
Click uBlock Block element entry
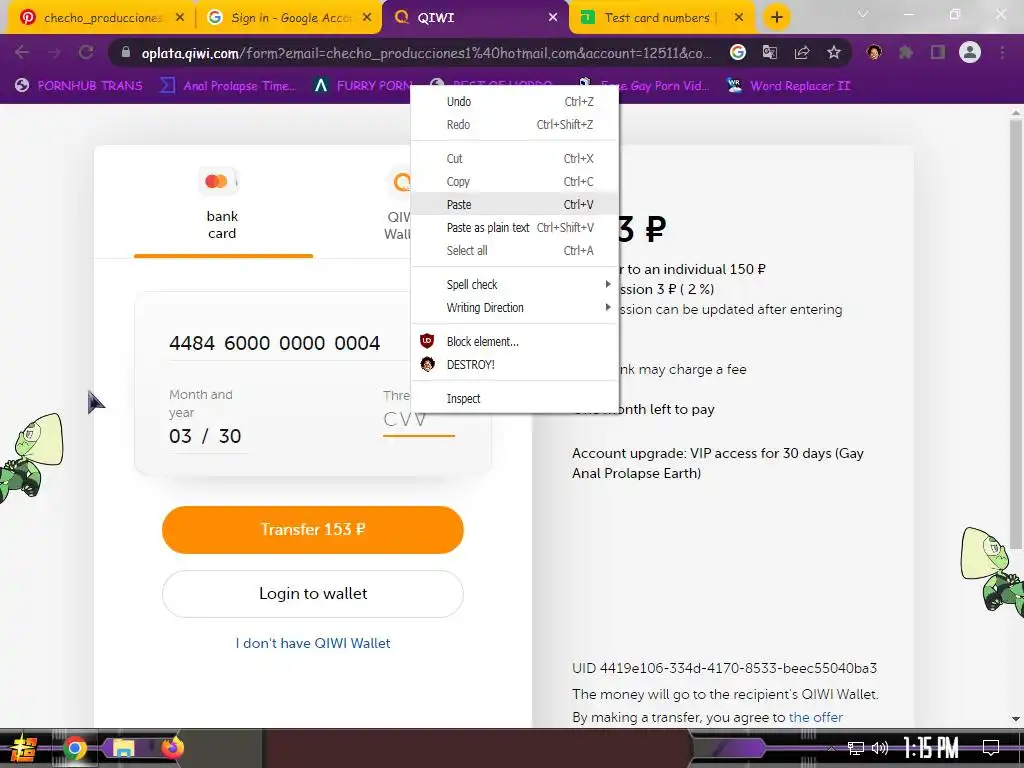515,342
